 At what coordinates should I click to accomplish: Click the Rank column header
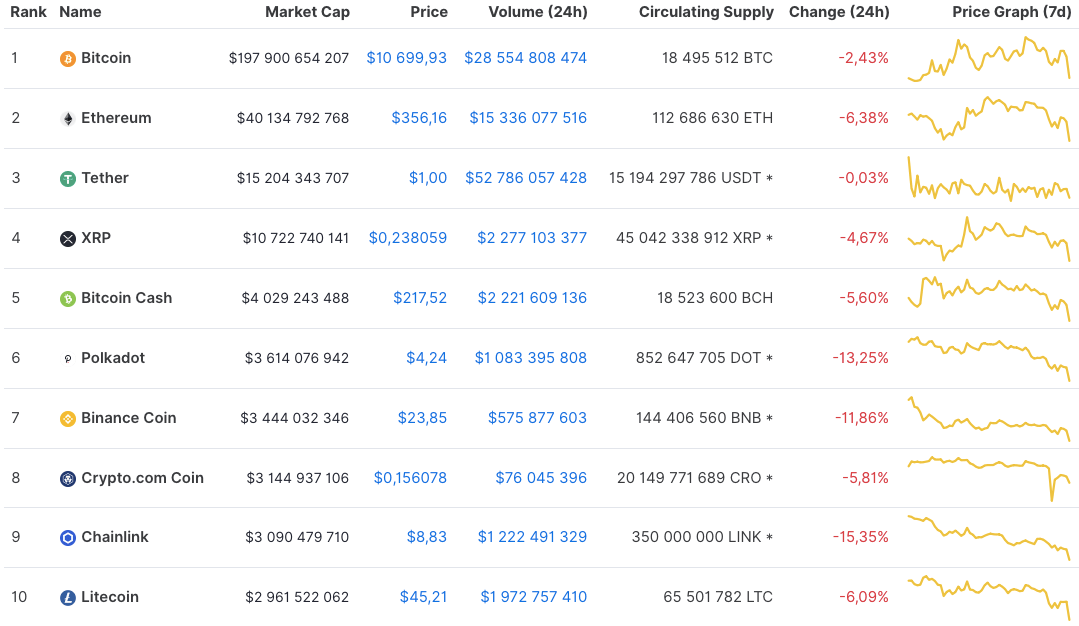(28, 12)
